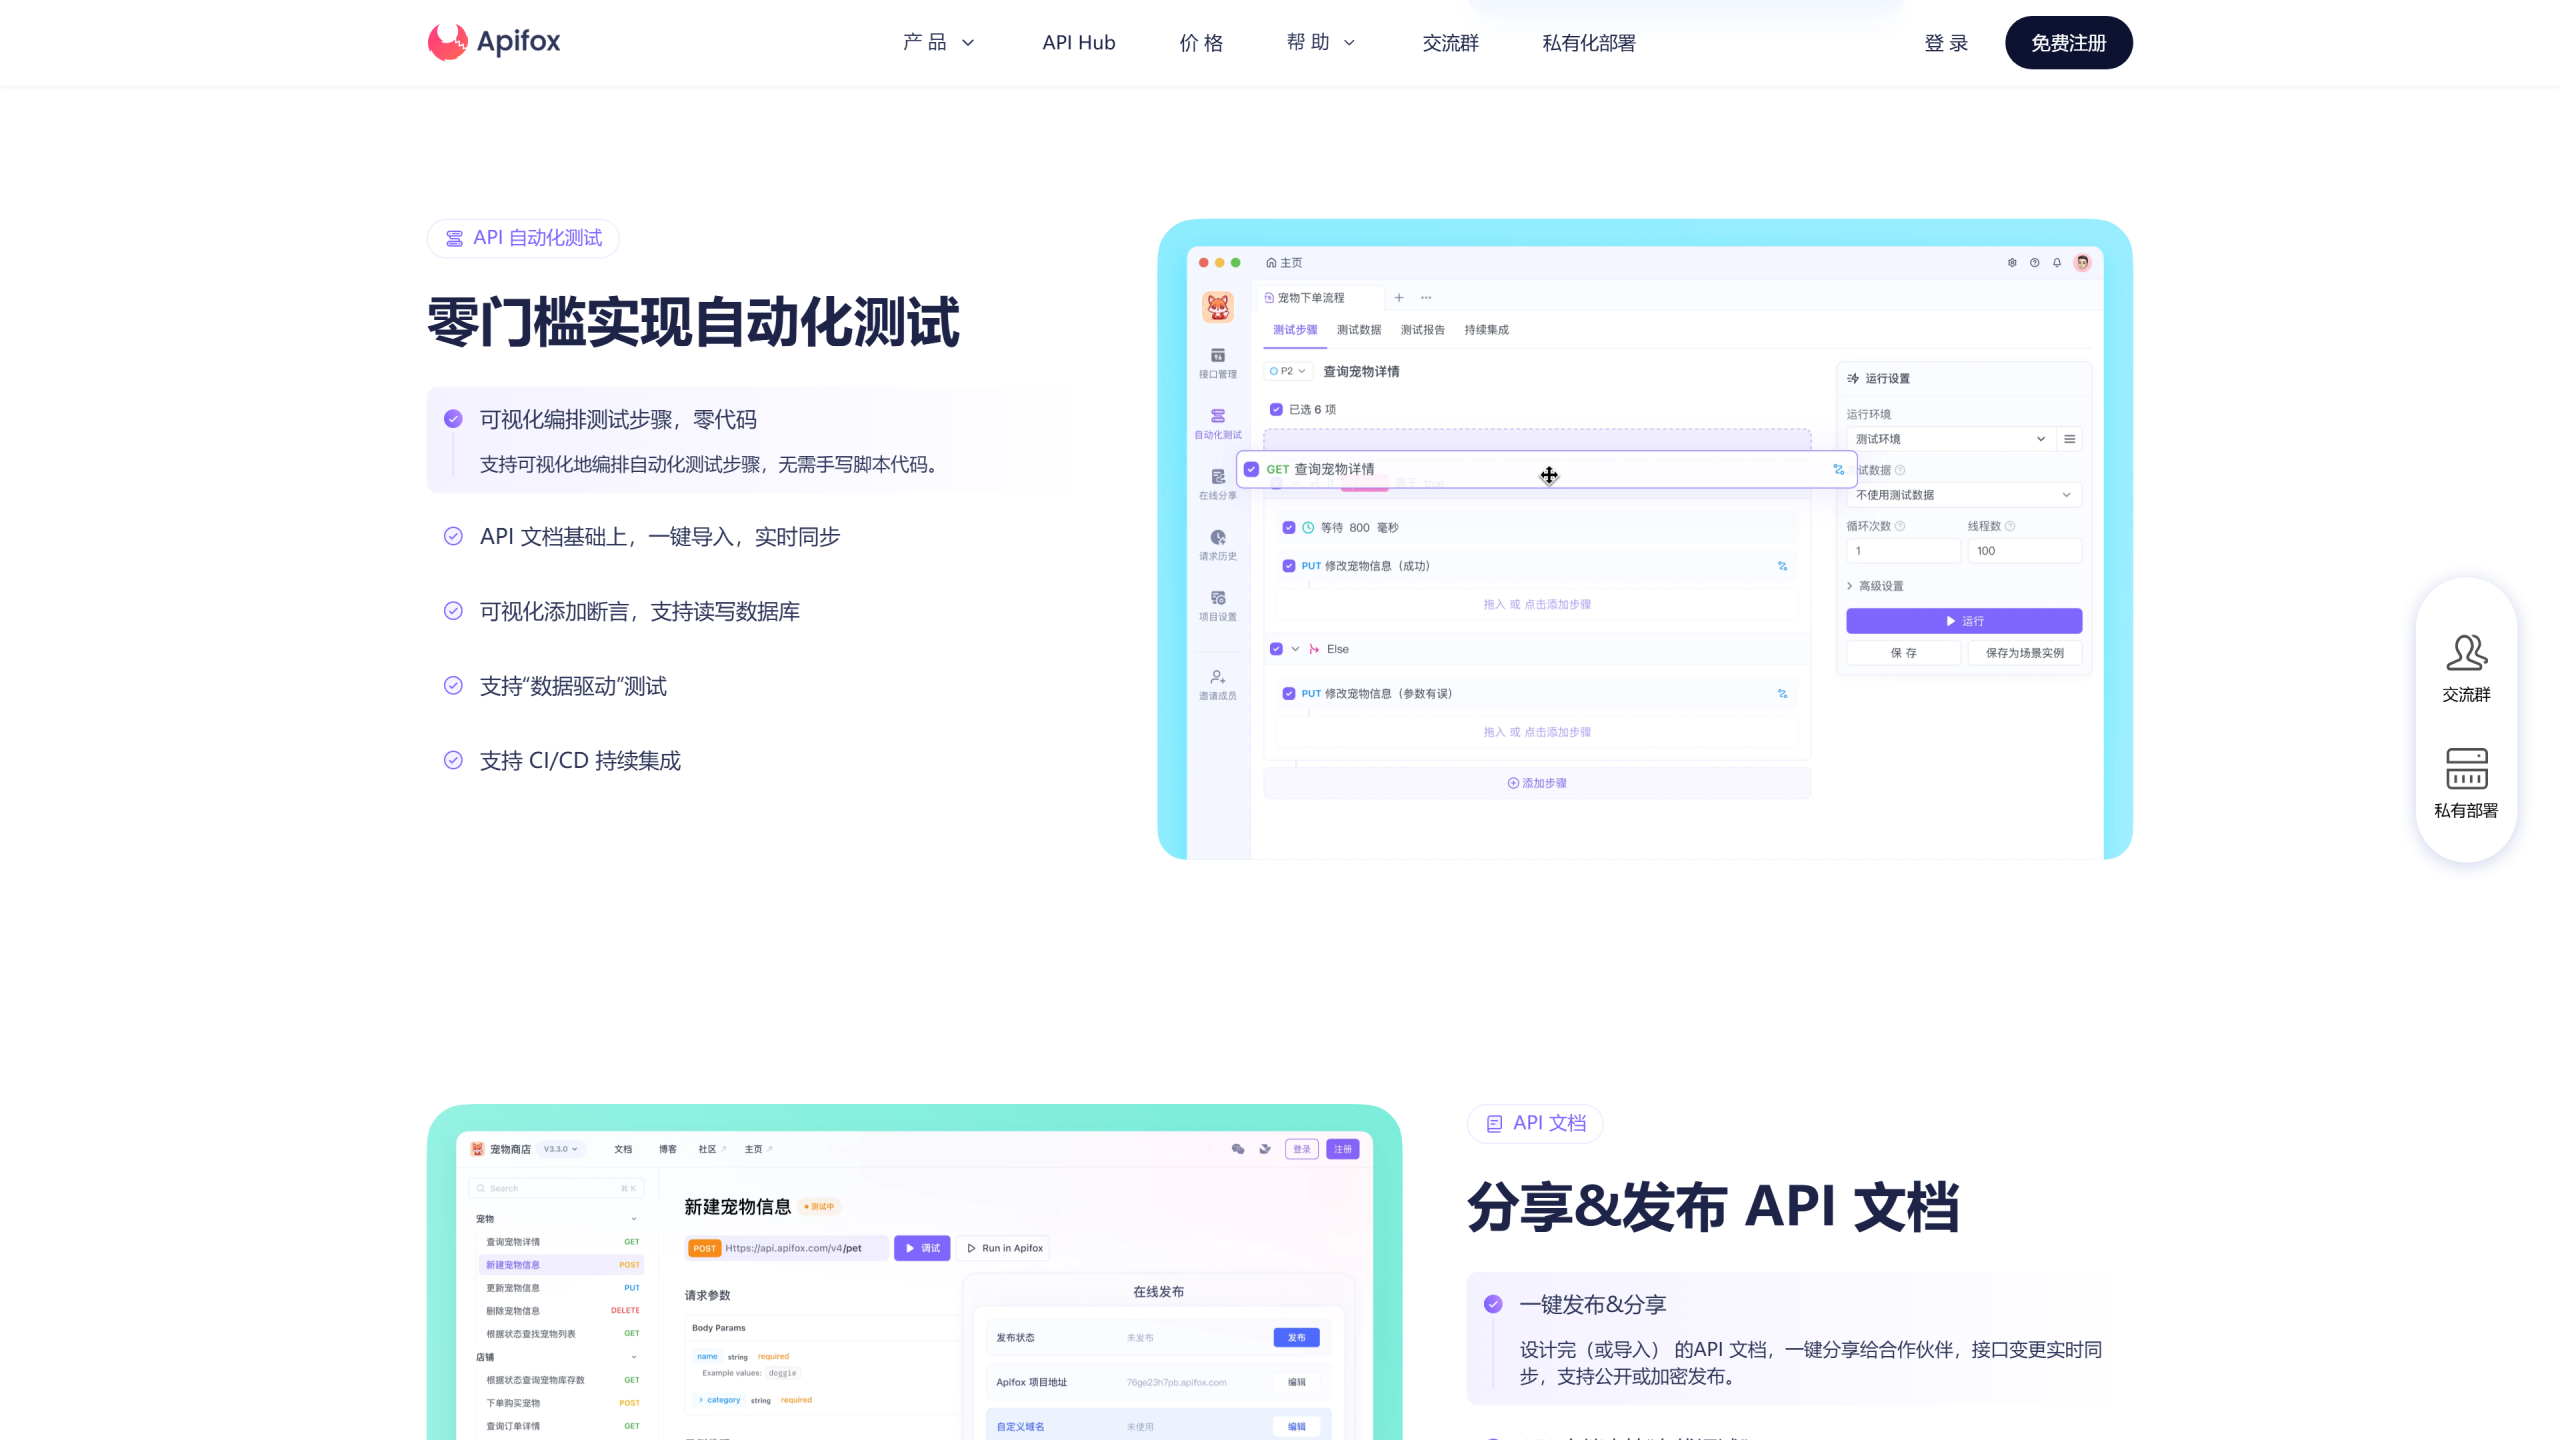Select the 邀请成员 sidebar icon
Viewport: 2560px width, 1440px height.
click(x=1218, y=685)
